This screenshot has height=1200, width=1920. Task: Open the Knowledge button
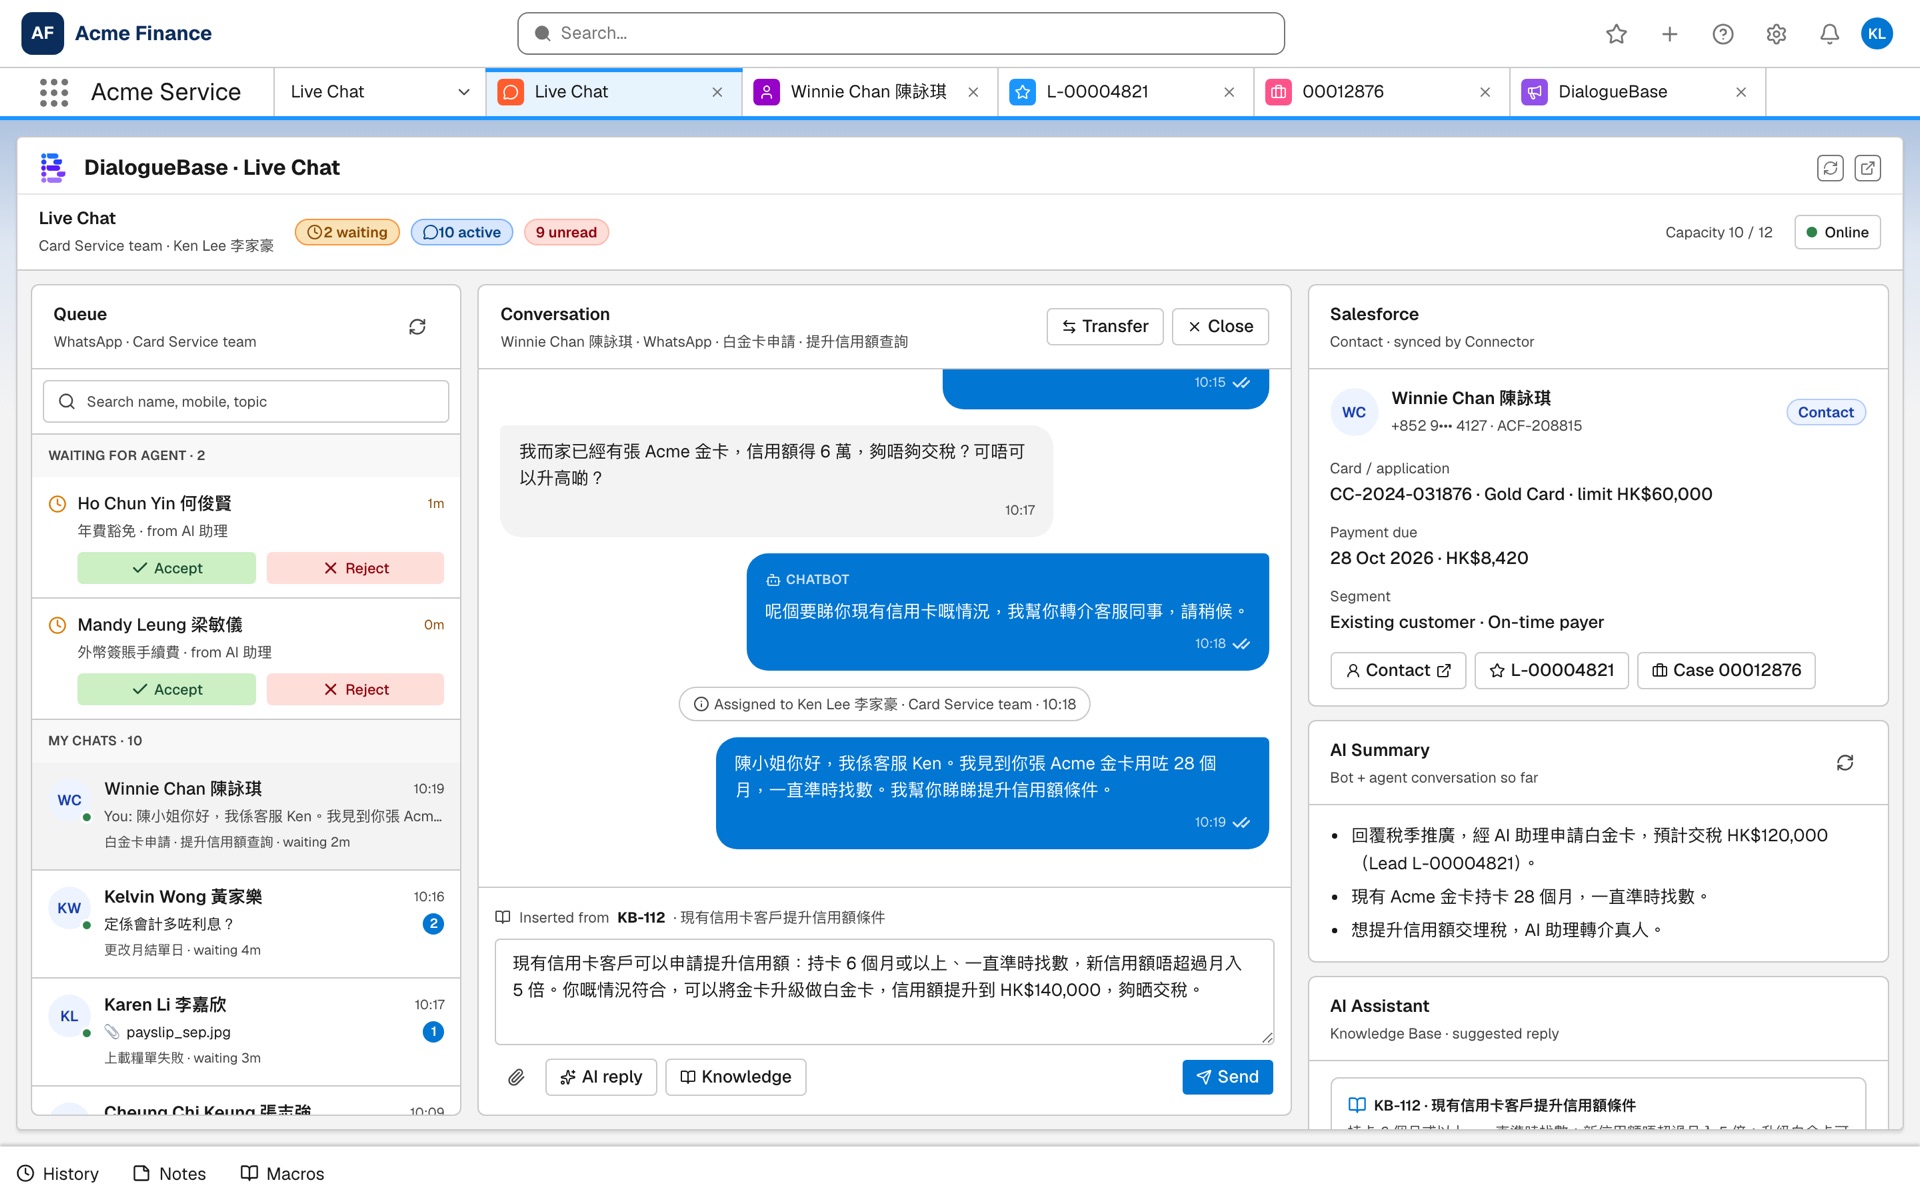736,1077
